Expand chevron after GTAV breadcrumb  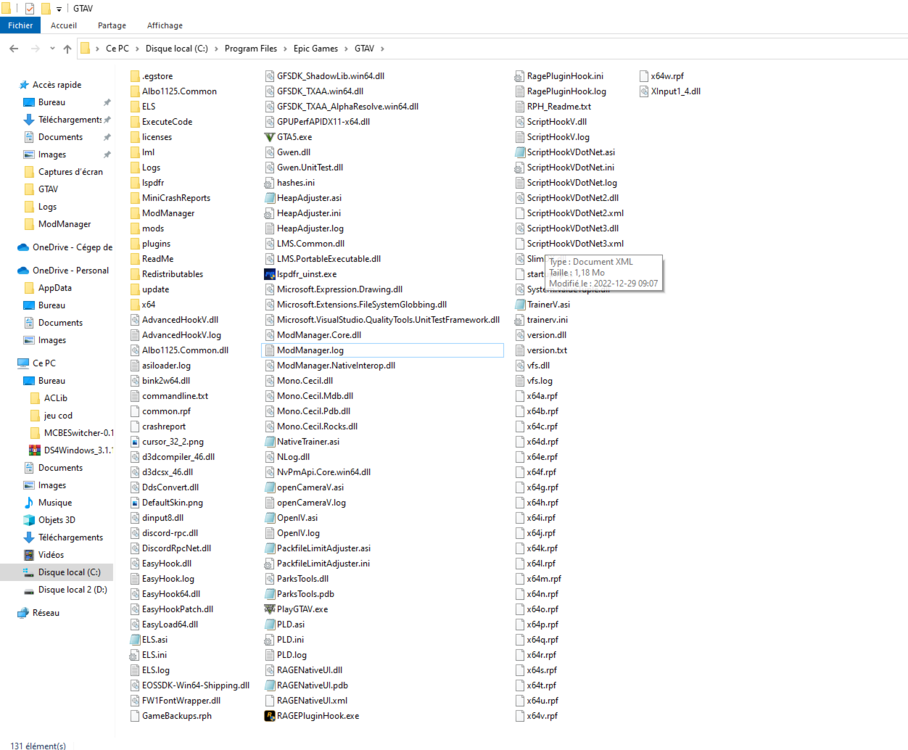tap(382, 49)
